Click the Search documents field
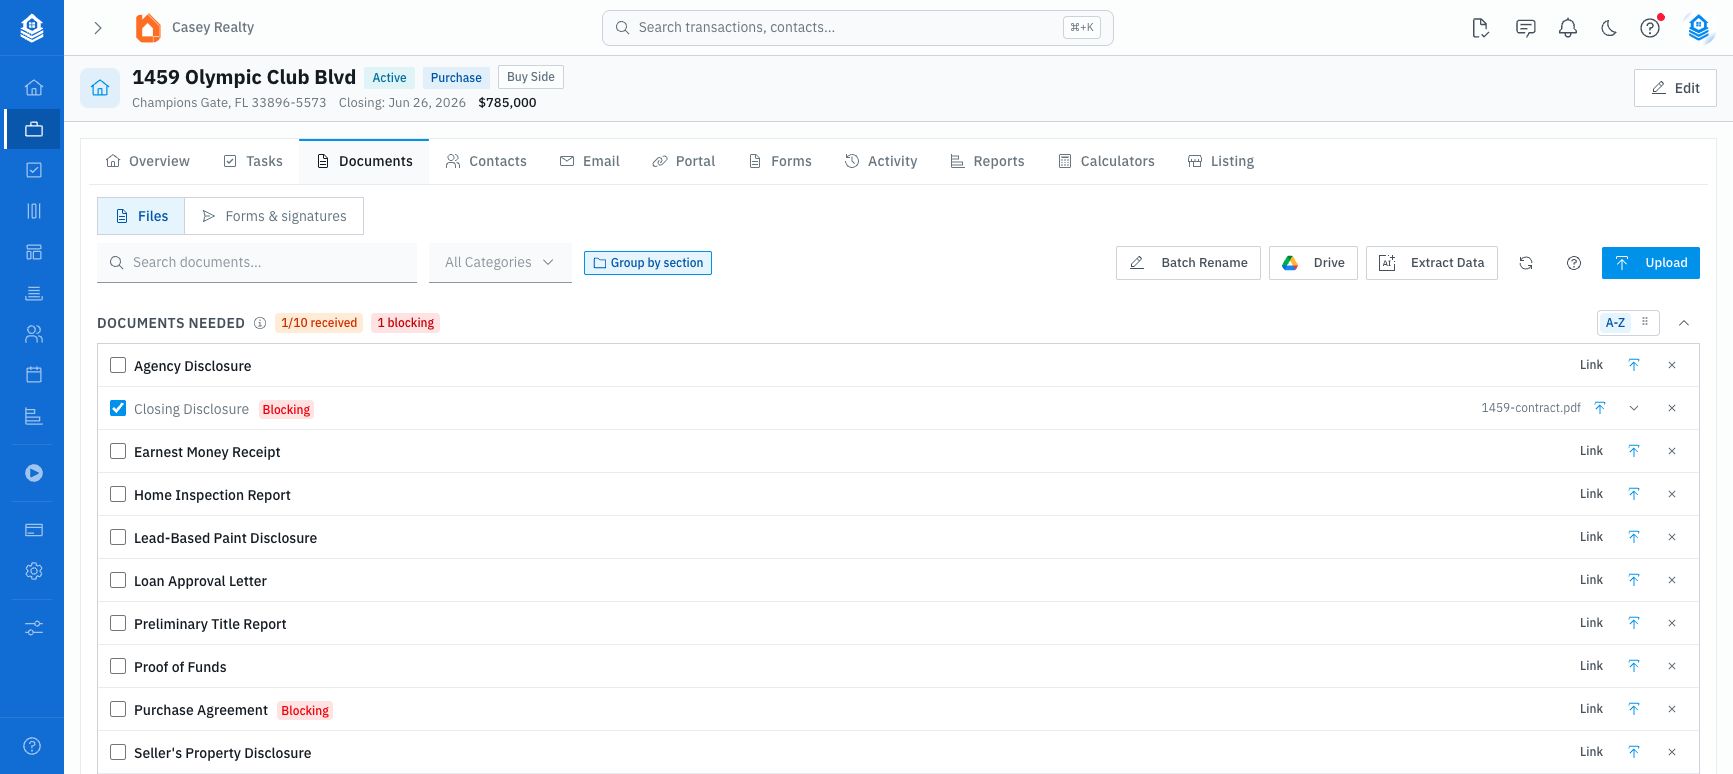1733x774 pixels. 257,263
